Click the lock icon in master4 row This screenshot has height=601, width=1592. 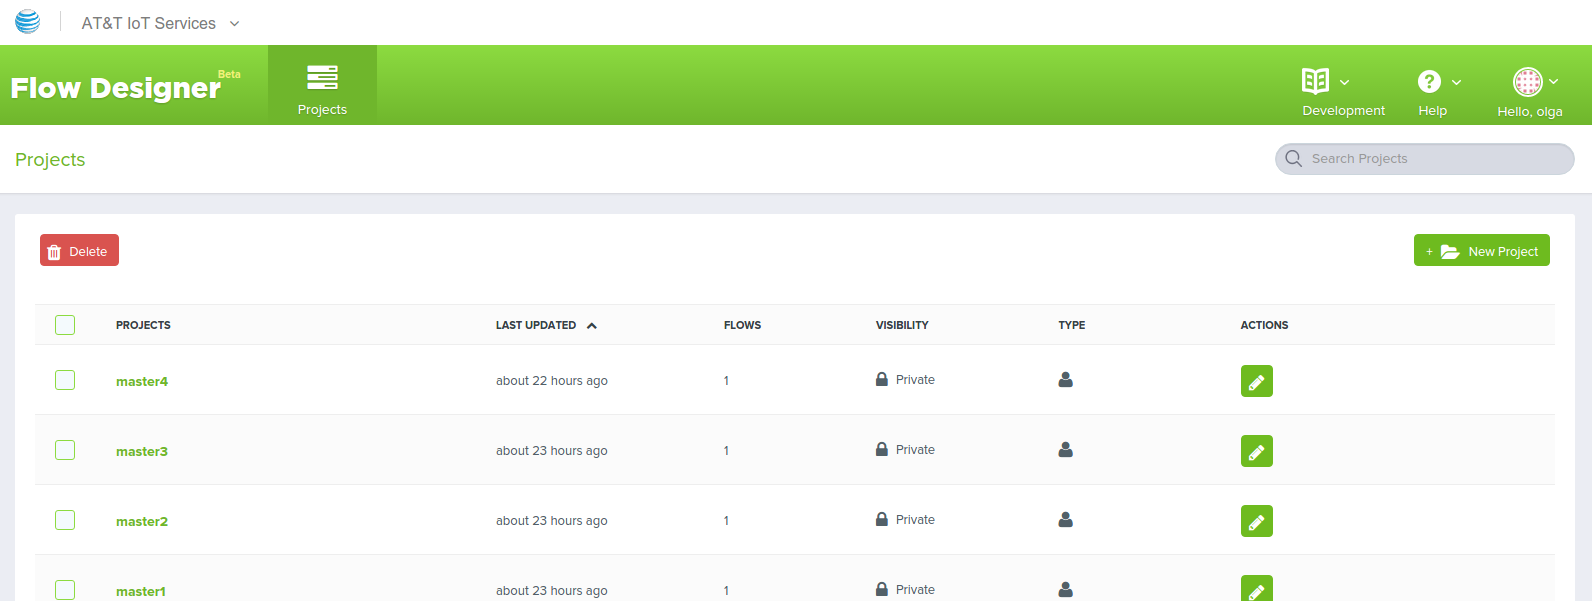(882, 379)
